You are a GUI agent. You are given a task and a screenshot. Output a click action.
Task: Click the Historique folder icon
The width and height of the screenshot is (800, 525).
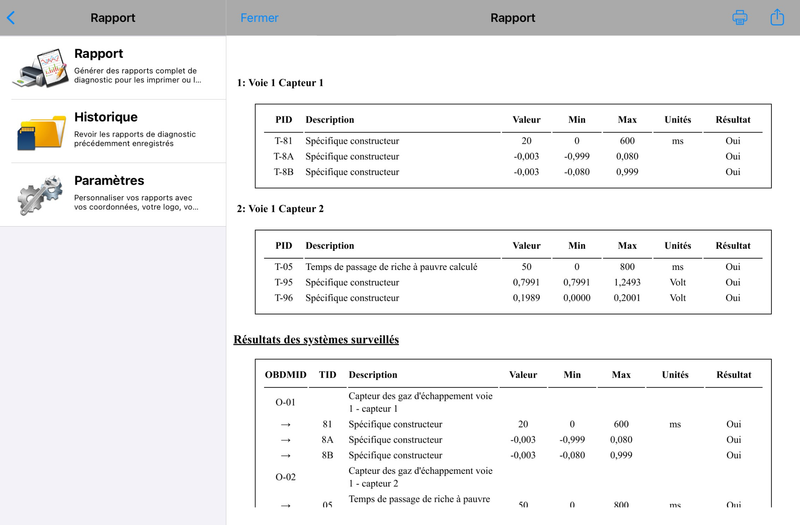click(41, 131)
